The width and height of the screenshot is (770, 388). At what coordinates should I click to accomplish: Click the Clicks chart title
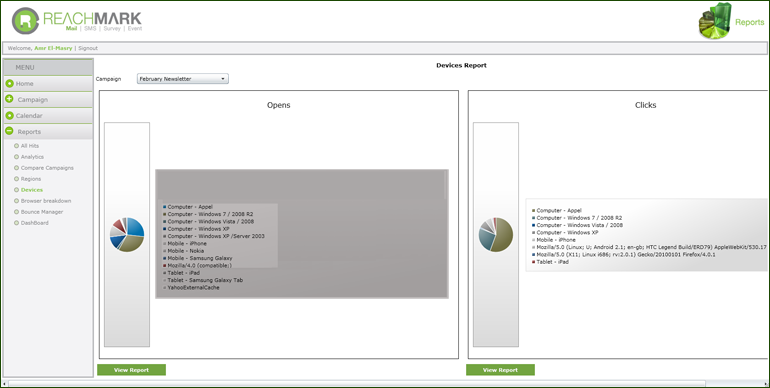[x=645, y=105]
